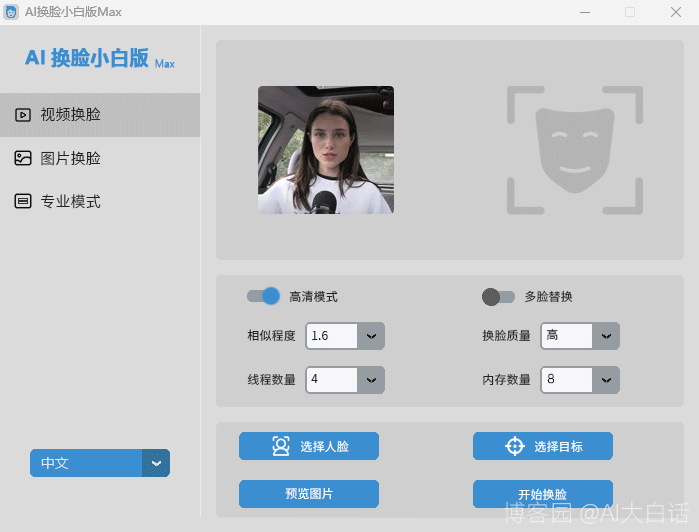Image resolution: width=699 pixels, height=532 pixels.
Task: Click the 选择目标 button
Action: point(543,446)
